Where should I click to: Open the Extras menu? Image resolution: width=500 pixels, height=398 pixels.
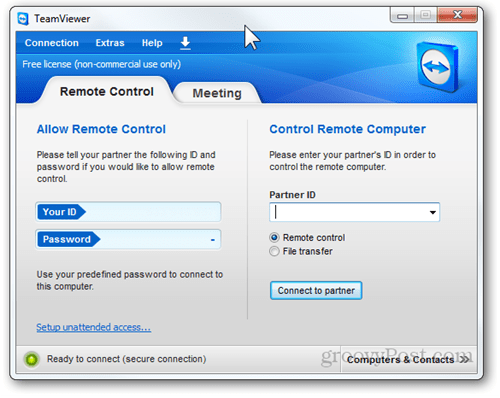110,43
